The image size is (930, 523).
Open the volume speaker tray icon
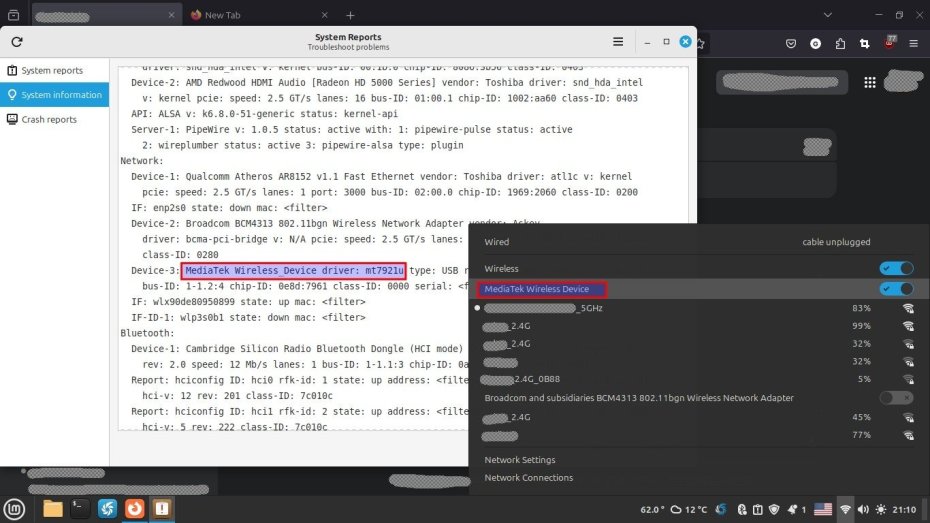pos(863,509)
